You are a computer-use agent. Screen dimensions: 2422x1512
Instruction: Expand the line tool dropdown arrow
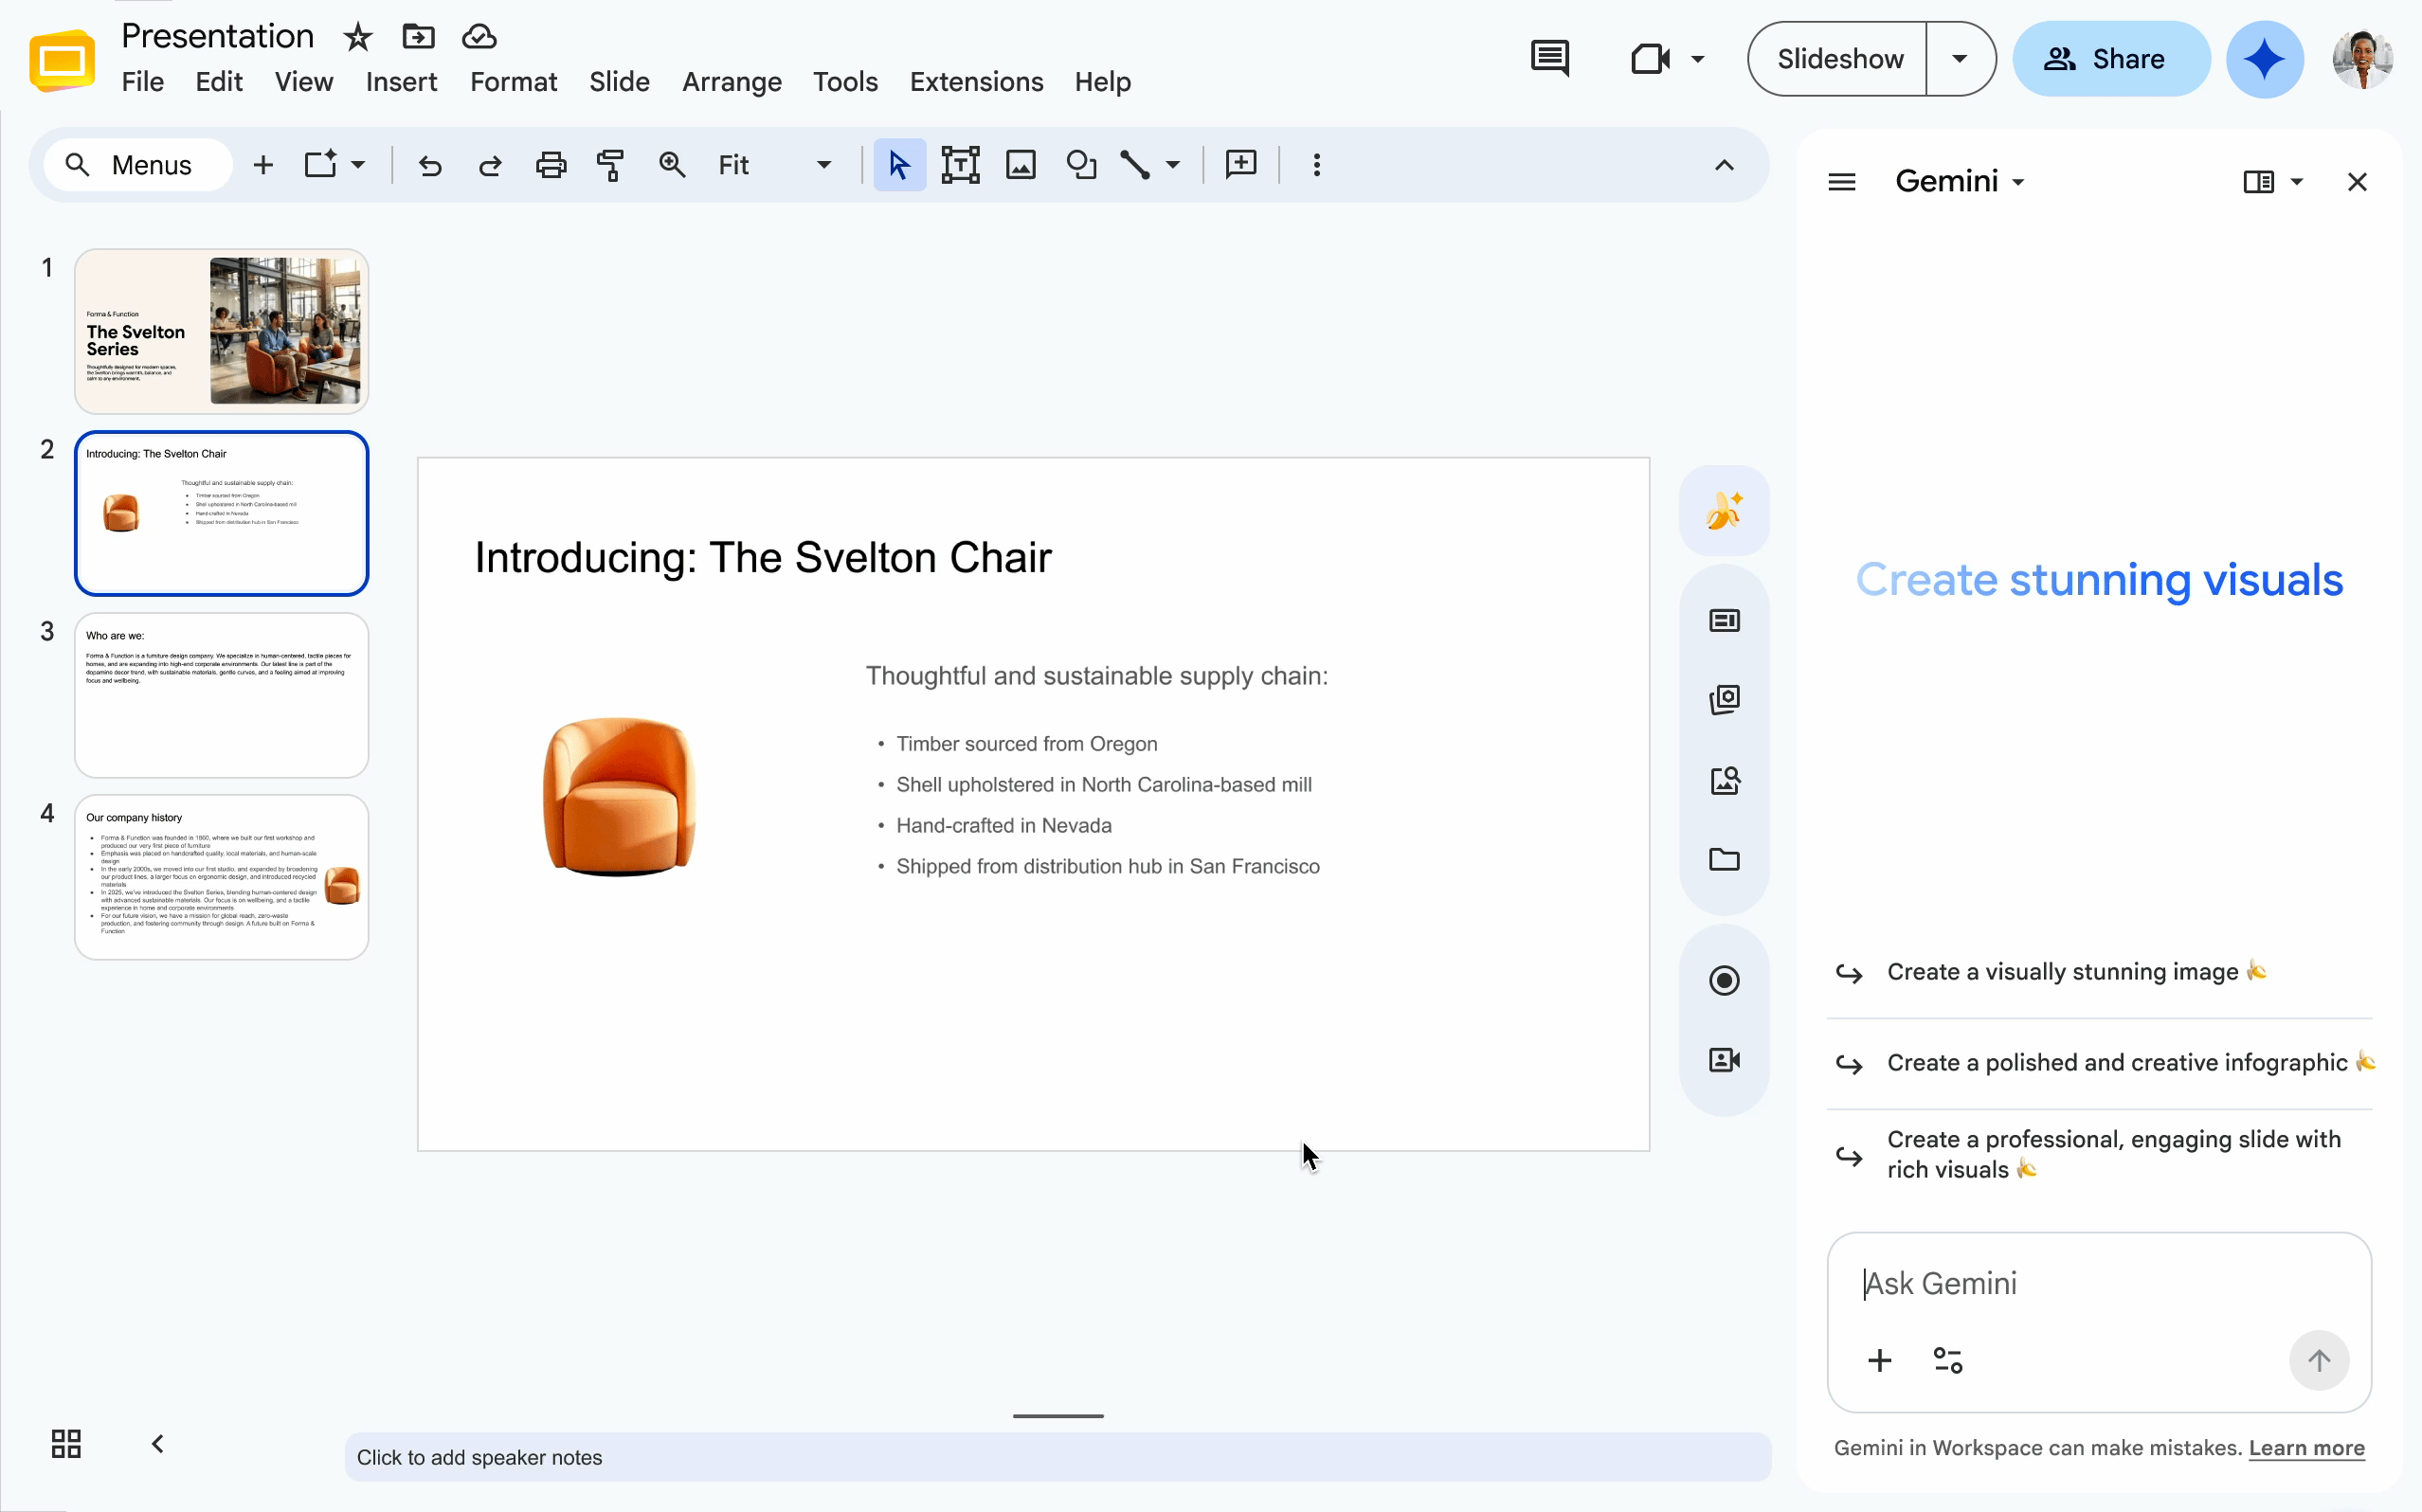[1173, 165]
